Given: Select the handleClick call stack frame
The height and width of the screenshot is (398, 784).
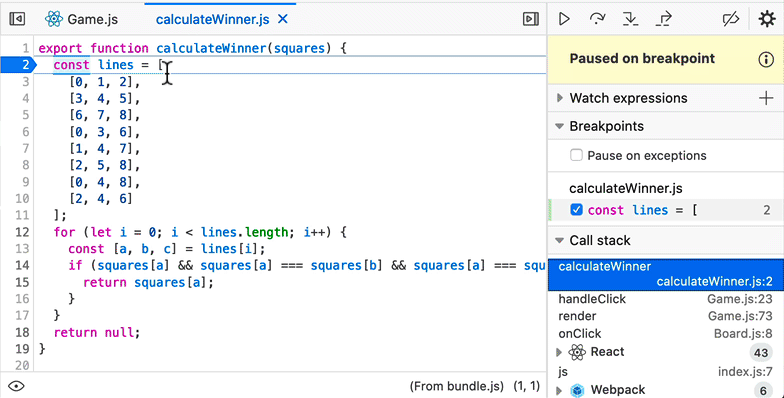Looking at the screenshot, I should click(666, 299).
